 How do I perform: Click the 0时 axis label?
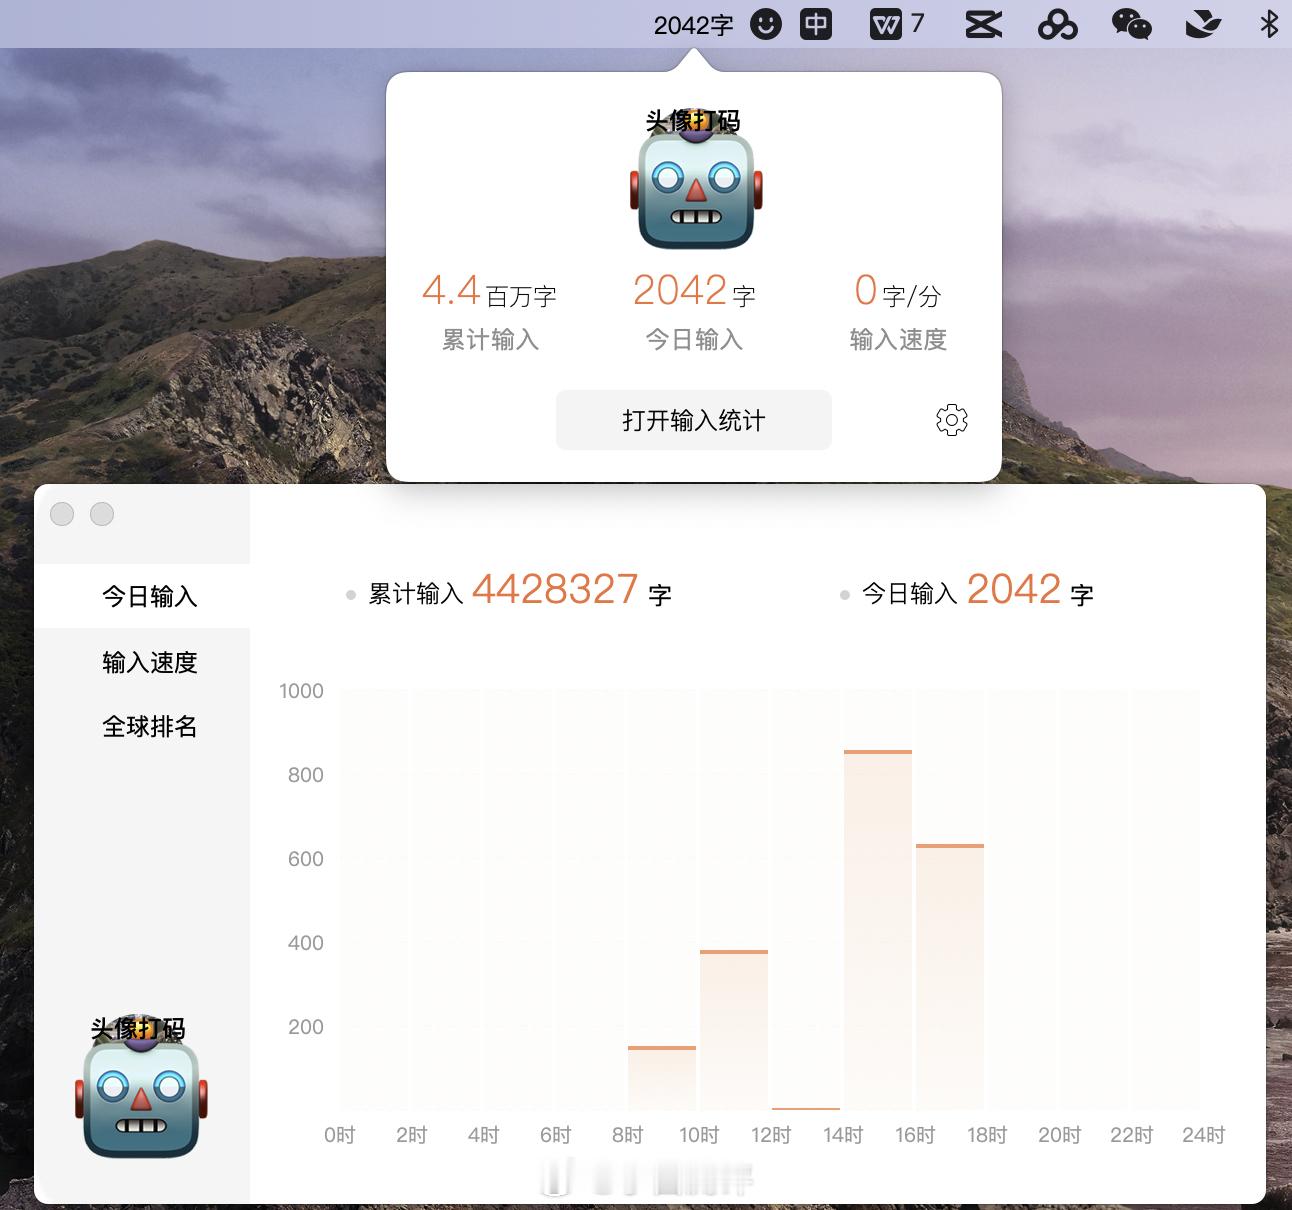340,1135
